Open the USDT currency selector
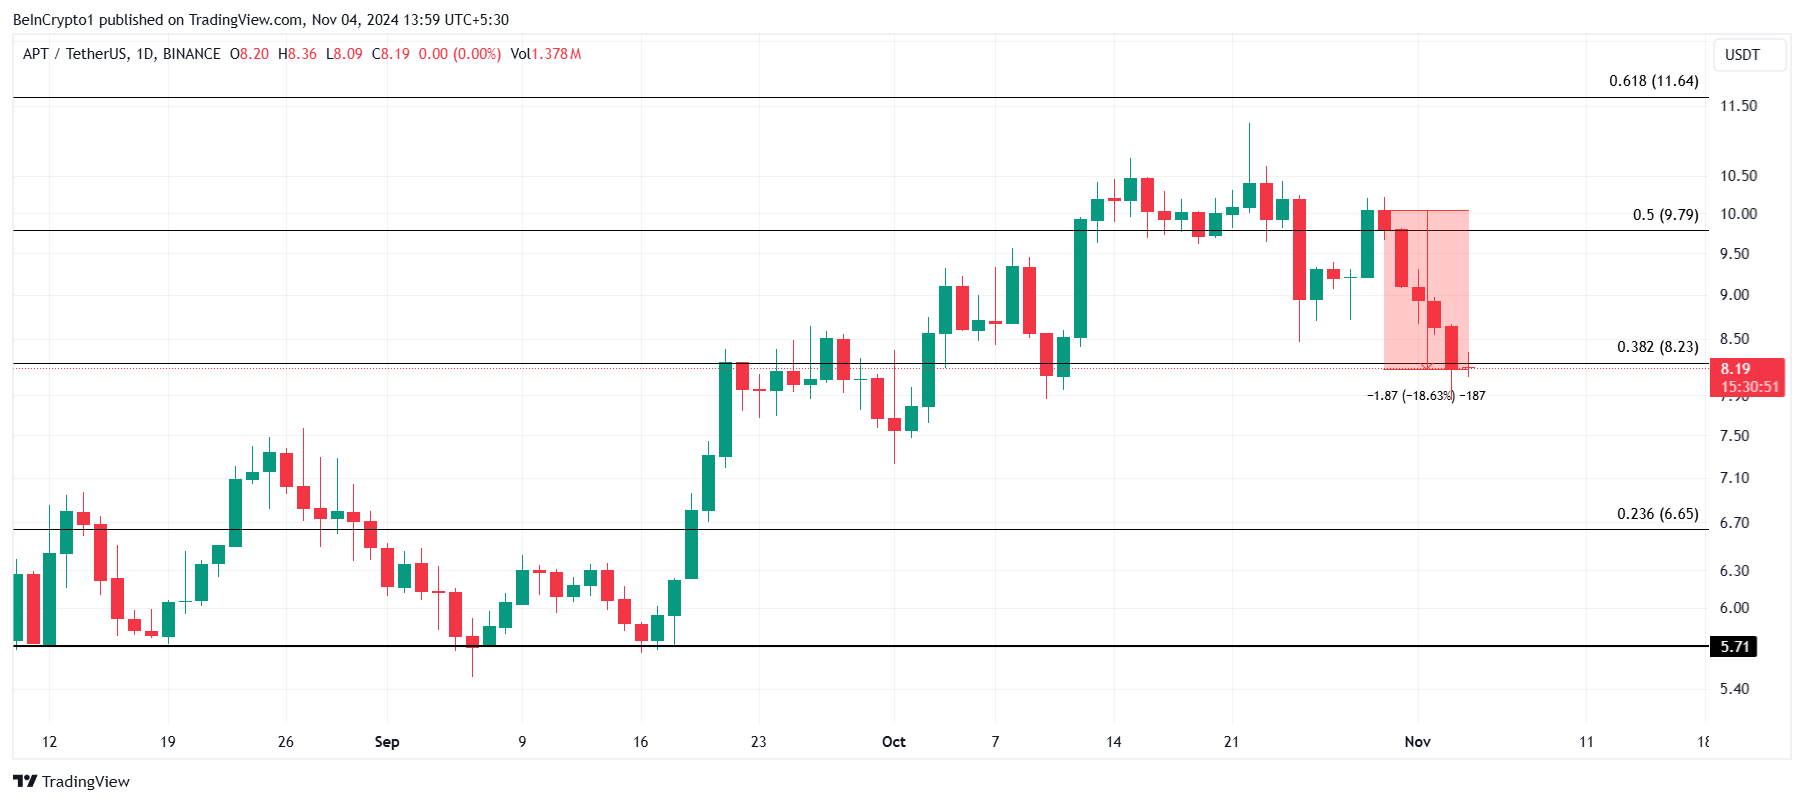The image size is (1804, 803). point(1742,55)
